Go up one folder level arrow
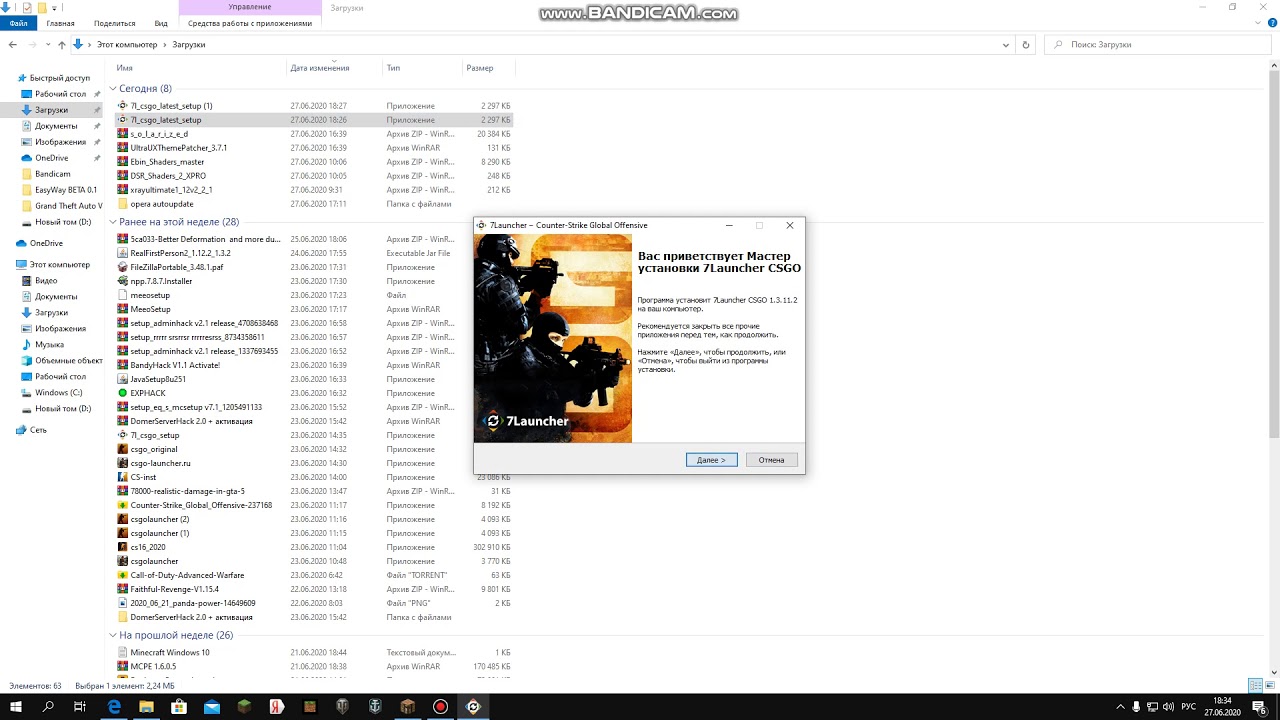The width and height of the screenshot is (1280, 720). [62, 45]
